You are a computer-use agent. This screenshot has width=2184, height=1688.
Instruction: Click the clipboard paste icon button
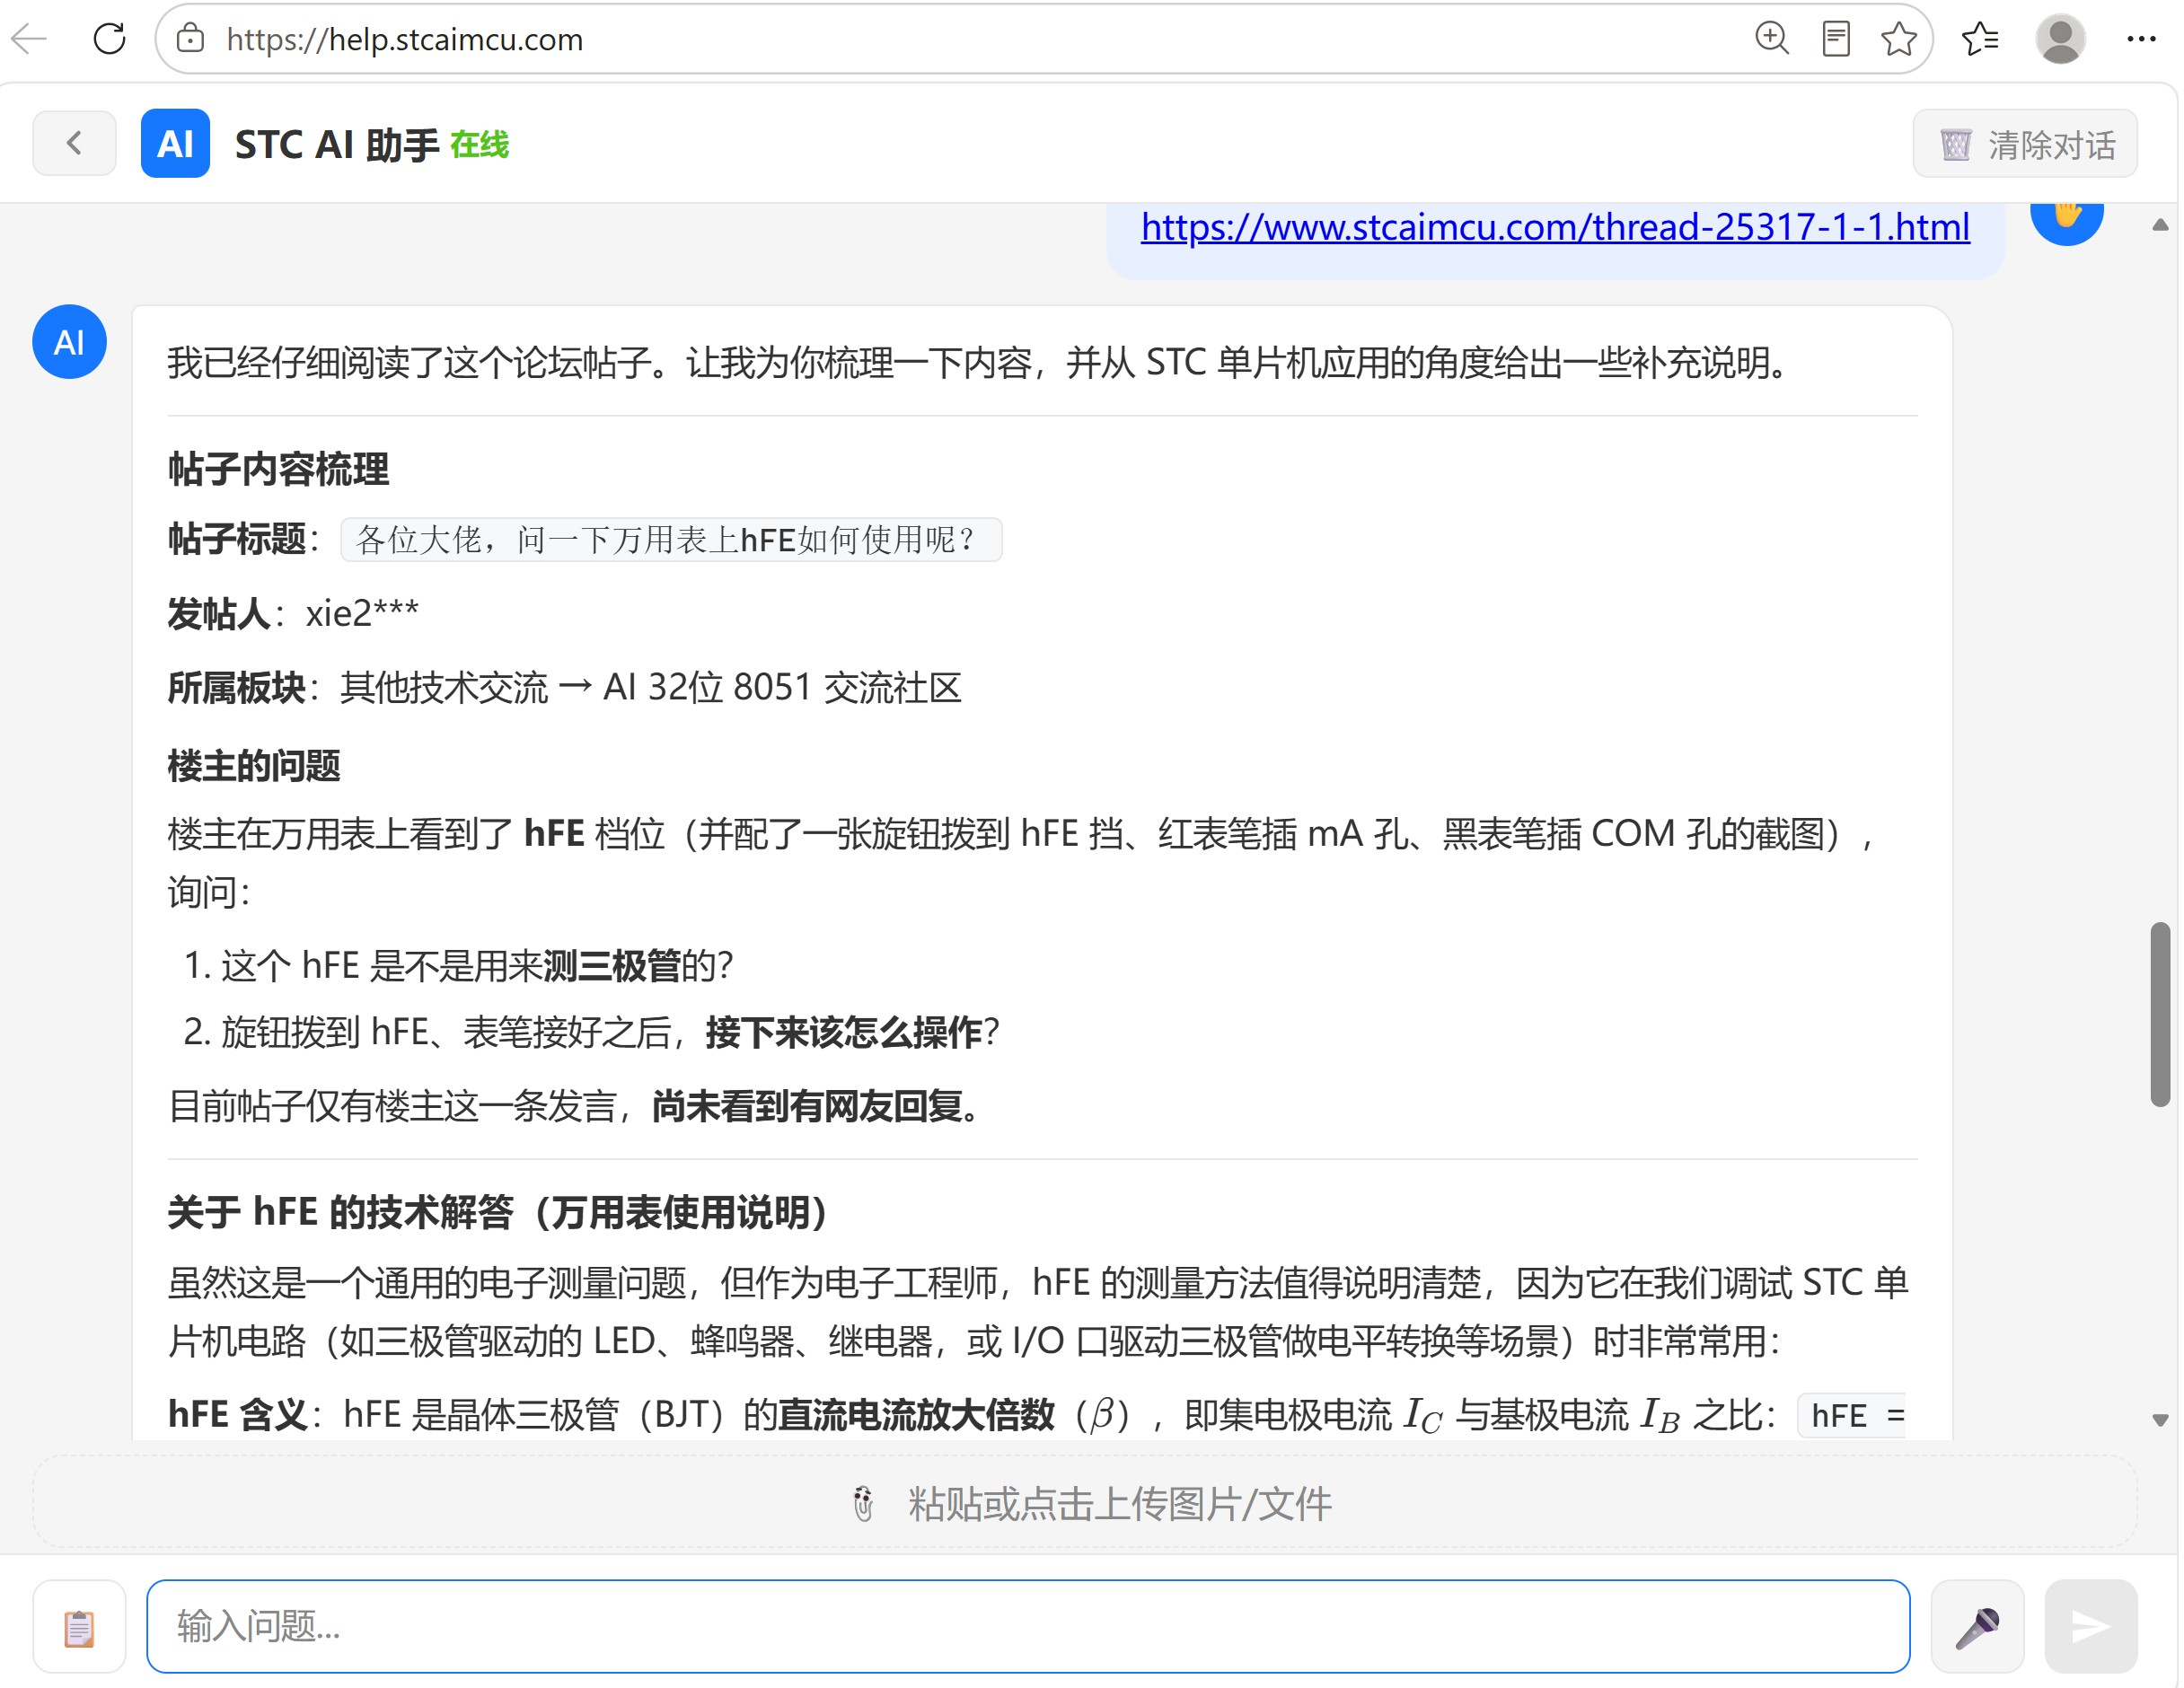coord(79,1626)
